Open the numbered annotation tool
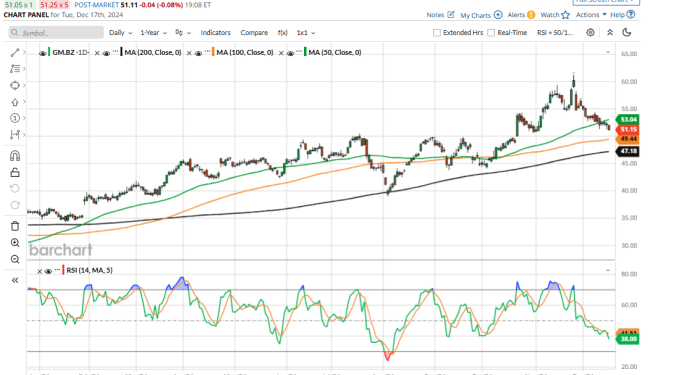The image size is (700, 375). (15, 118)
